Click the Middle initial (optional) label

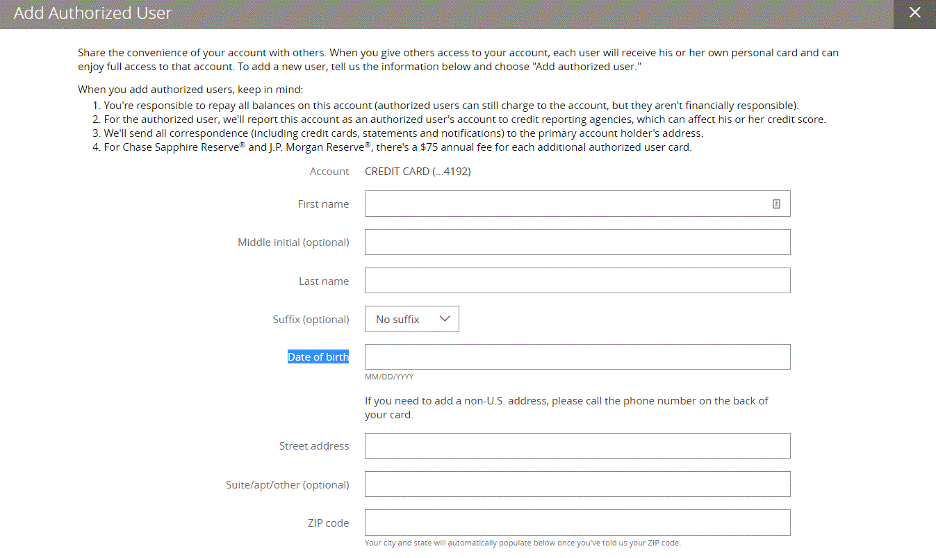293,243
